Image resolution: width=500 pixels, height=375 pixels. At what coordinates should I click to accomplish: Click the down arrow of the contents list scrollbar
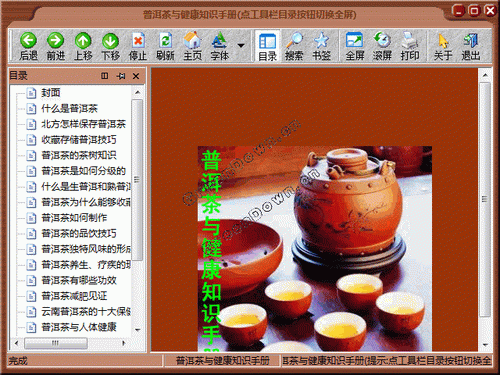tap(137, 330)
